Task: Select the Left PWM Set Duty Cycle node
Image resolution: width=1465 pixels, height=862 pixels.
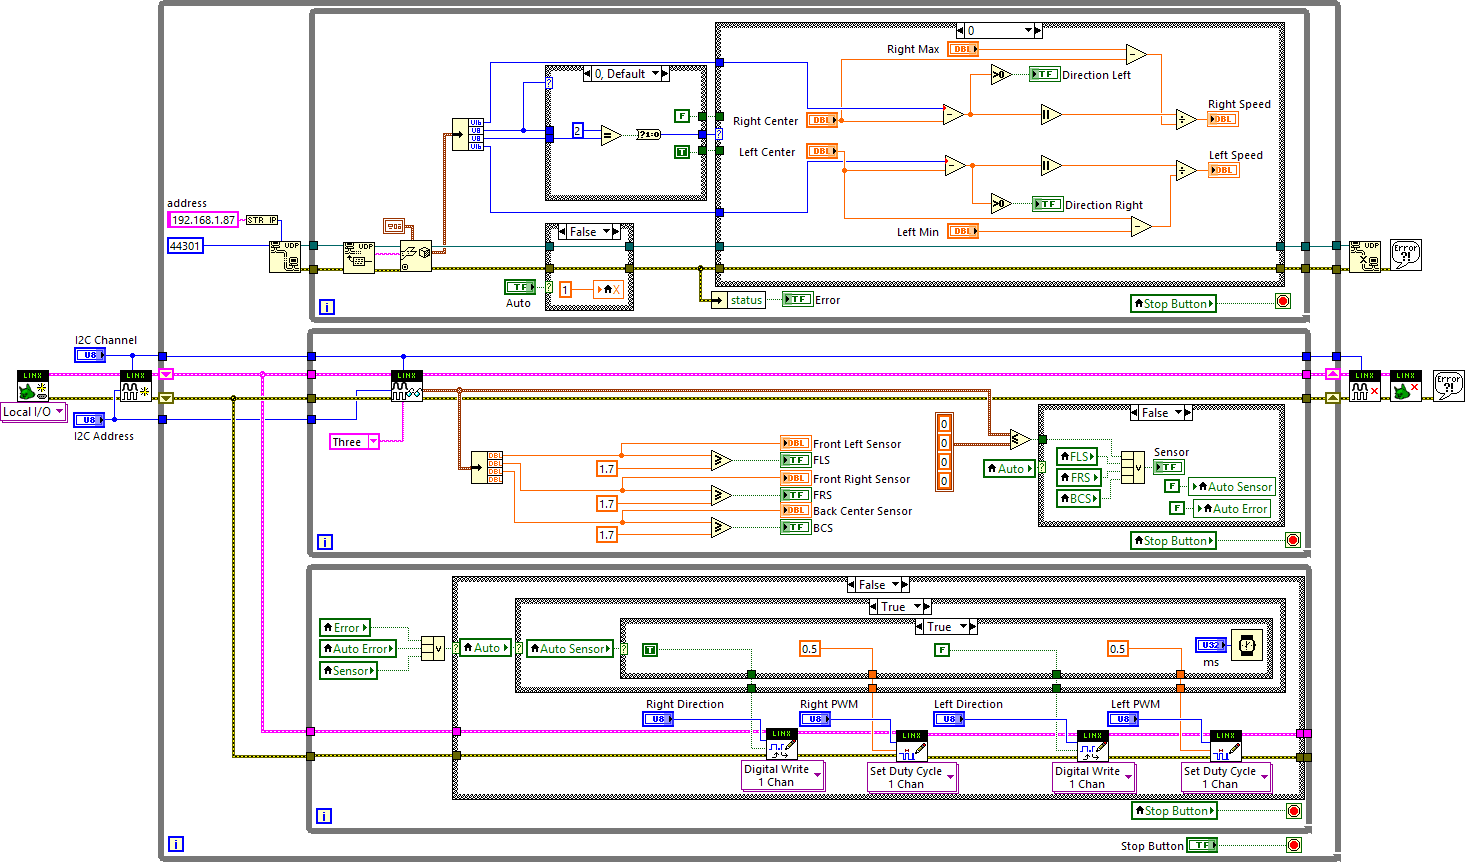Action: (1225, 746)
